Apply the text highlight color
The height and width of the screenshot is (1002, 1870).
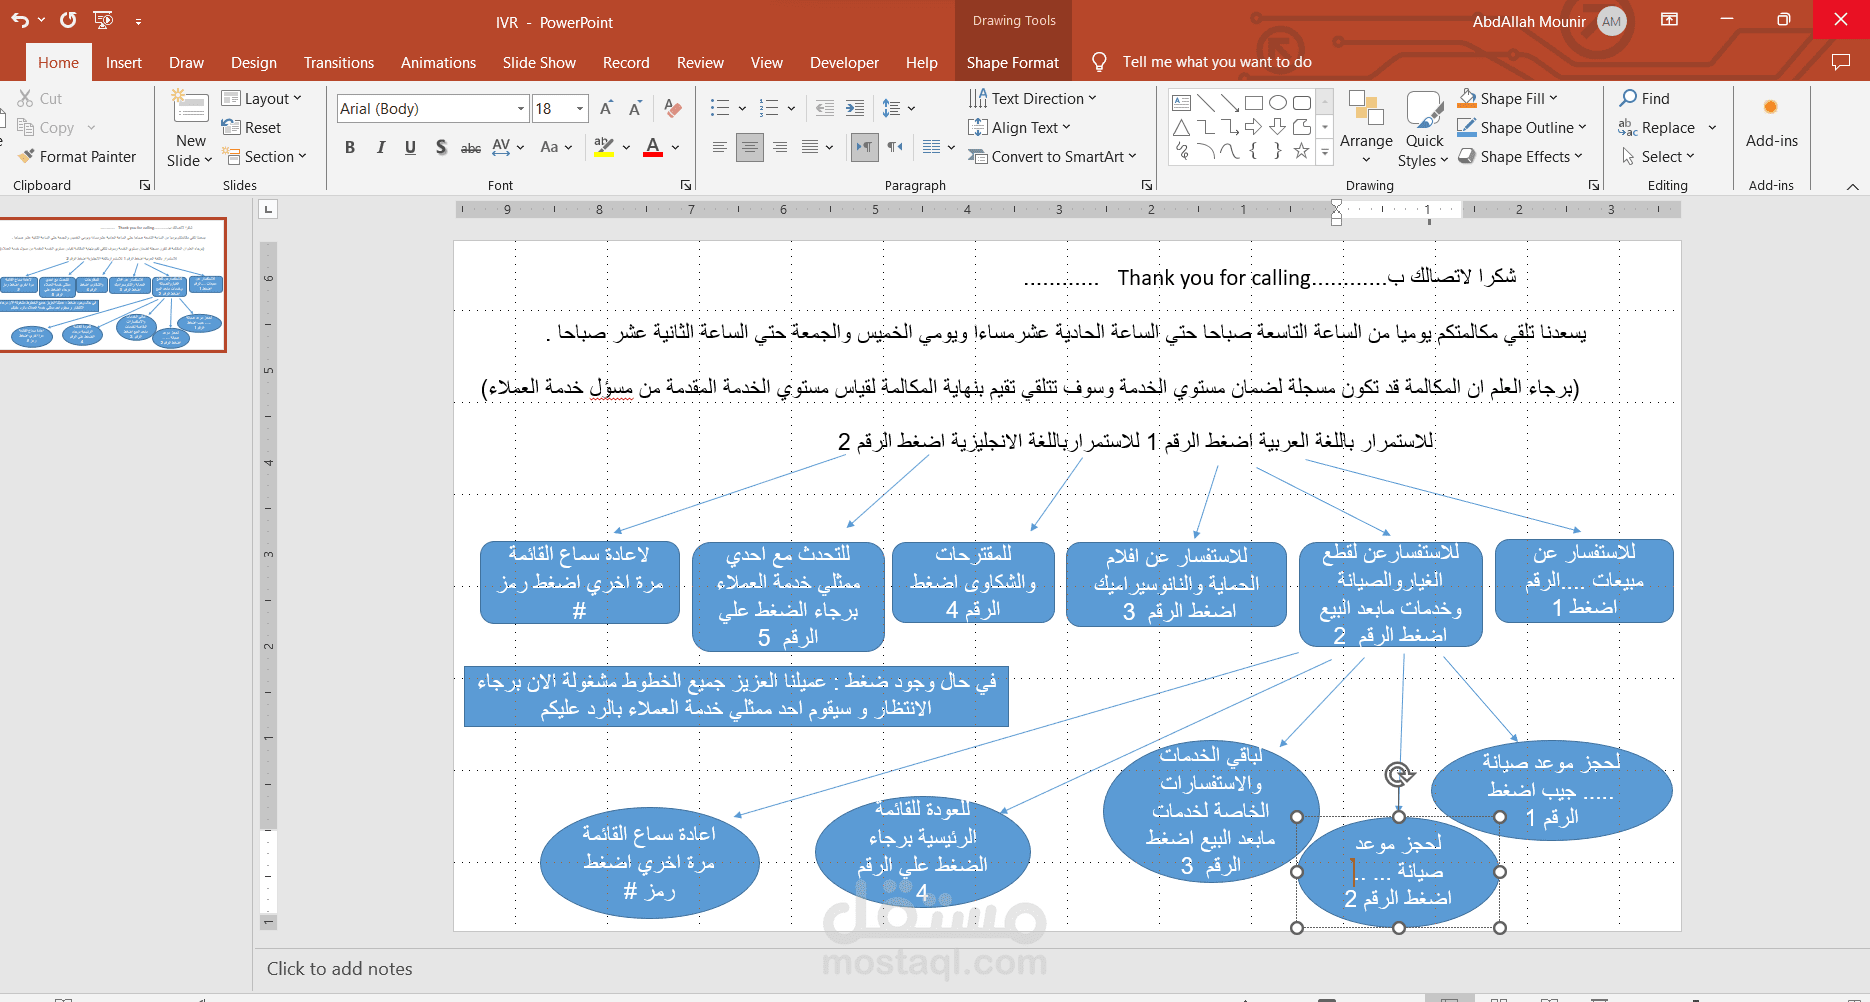(603, 147)
